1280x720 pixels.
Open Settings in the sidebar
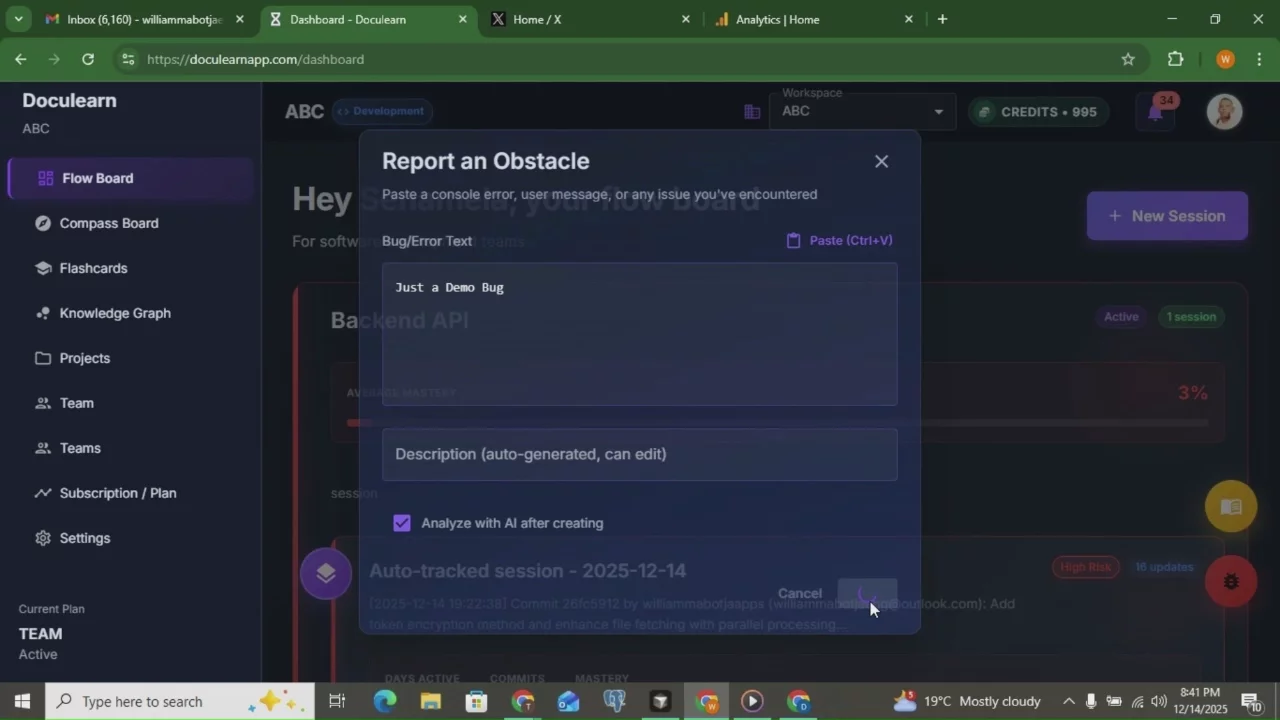point(84,538)
